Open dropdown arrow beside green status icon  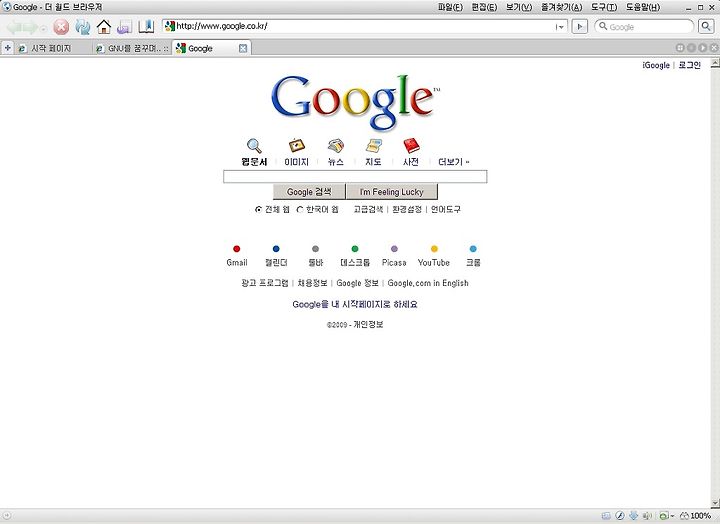(x=672, y=516)
